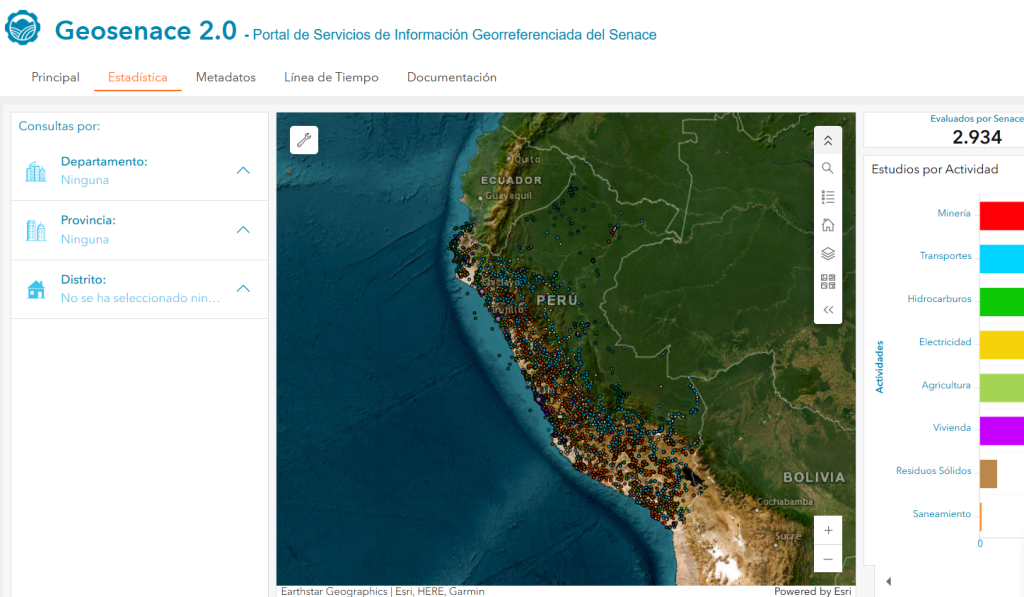Open the Metadatos tab
The image size is (1024, 597).
pyautogui.click(x=226, y=77)
